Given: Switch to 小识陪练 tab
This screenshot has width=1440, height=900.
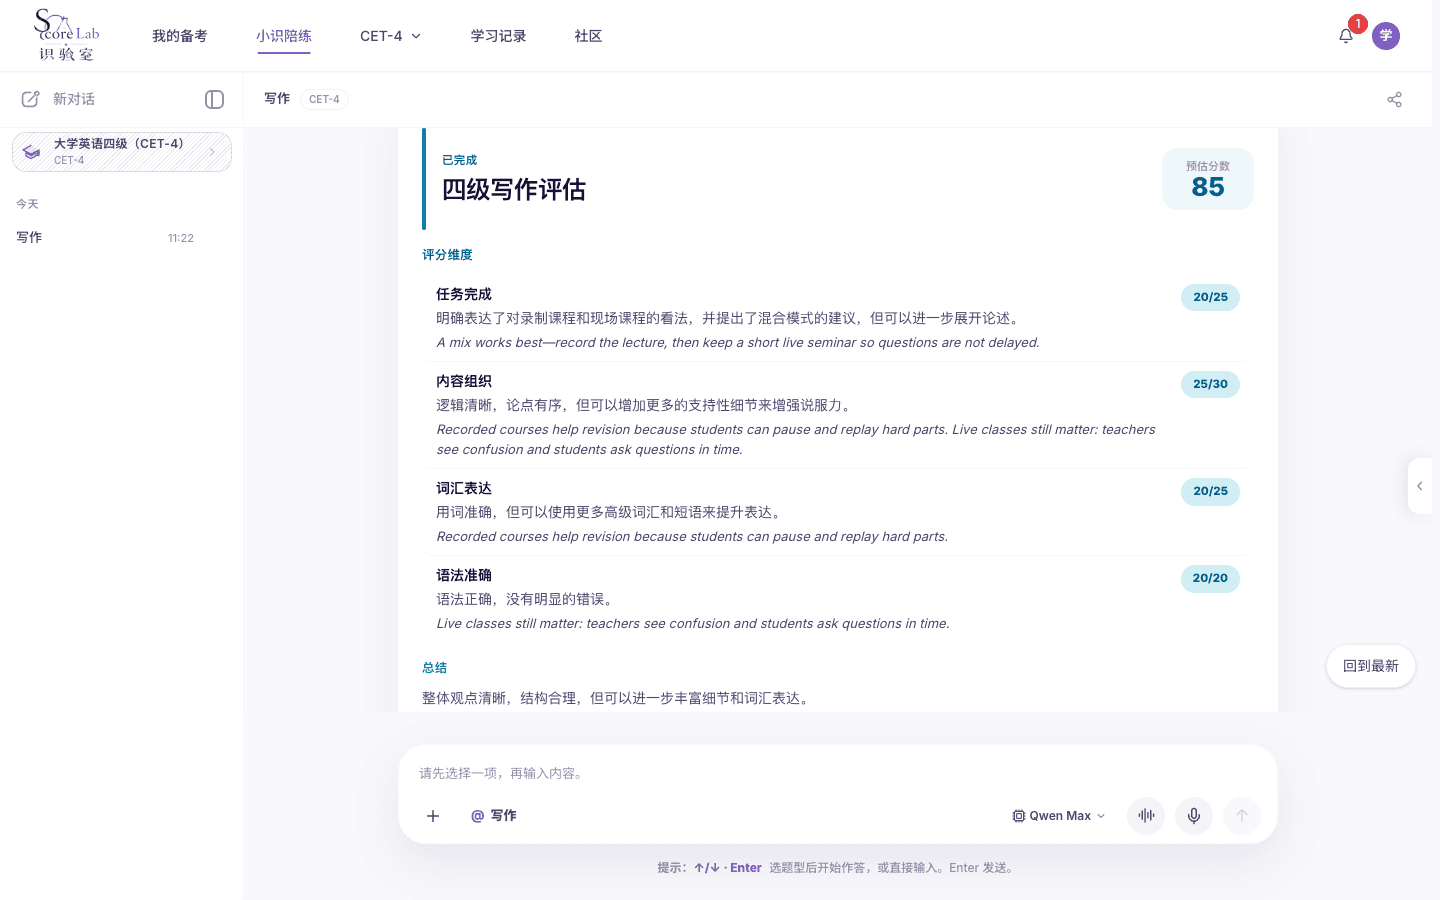Looking at the screenshot, I should tap(284, 36).
